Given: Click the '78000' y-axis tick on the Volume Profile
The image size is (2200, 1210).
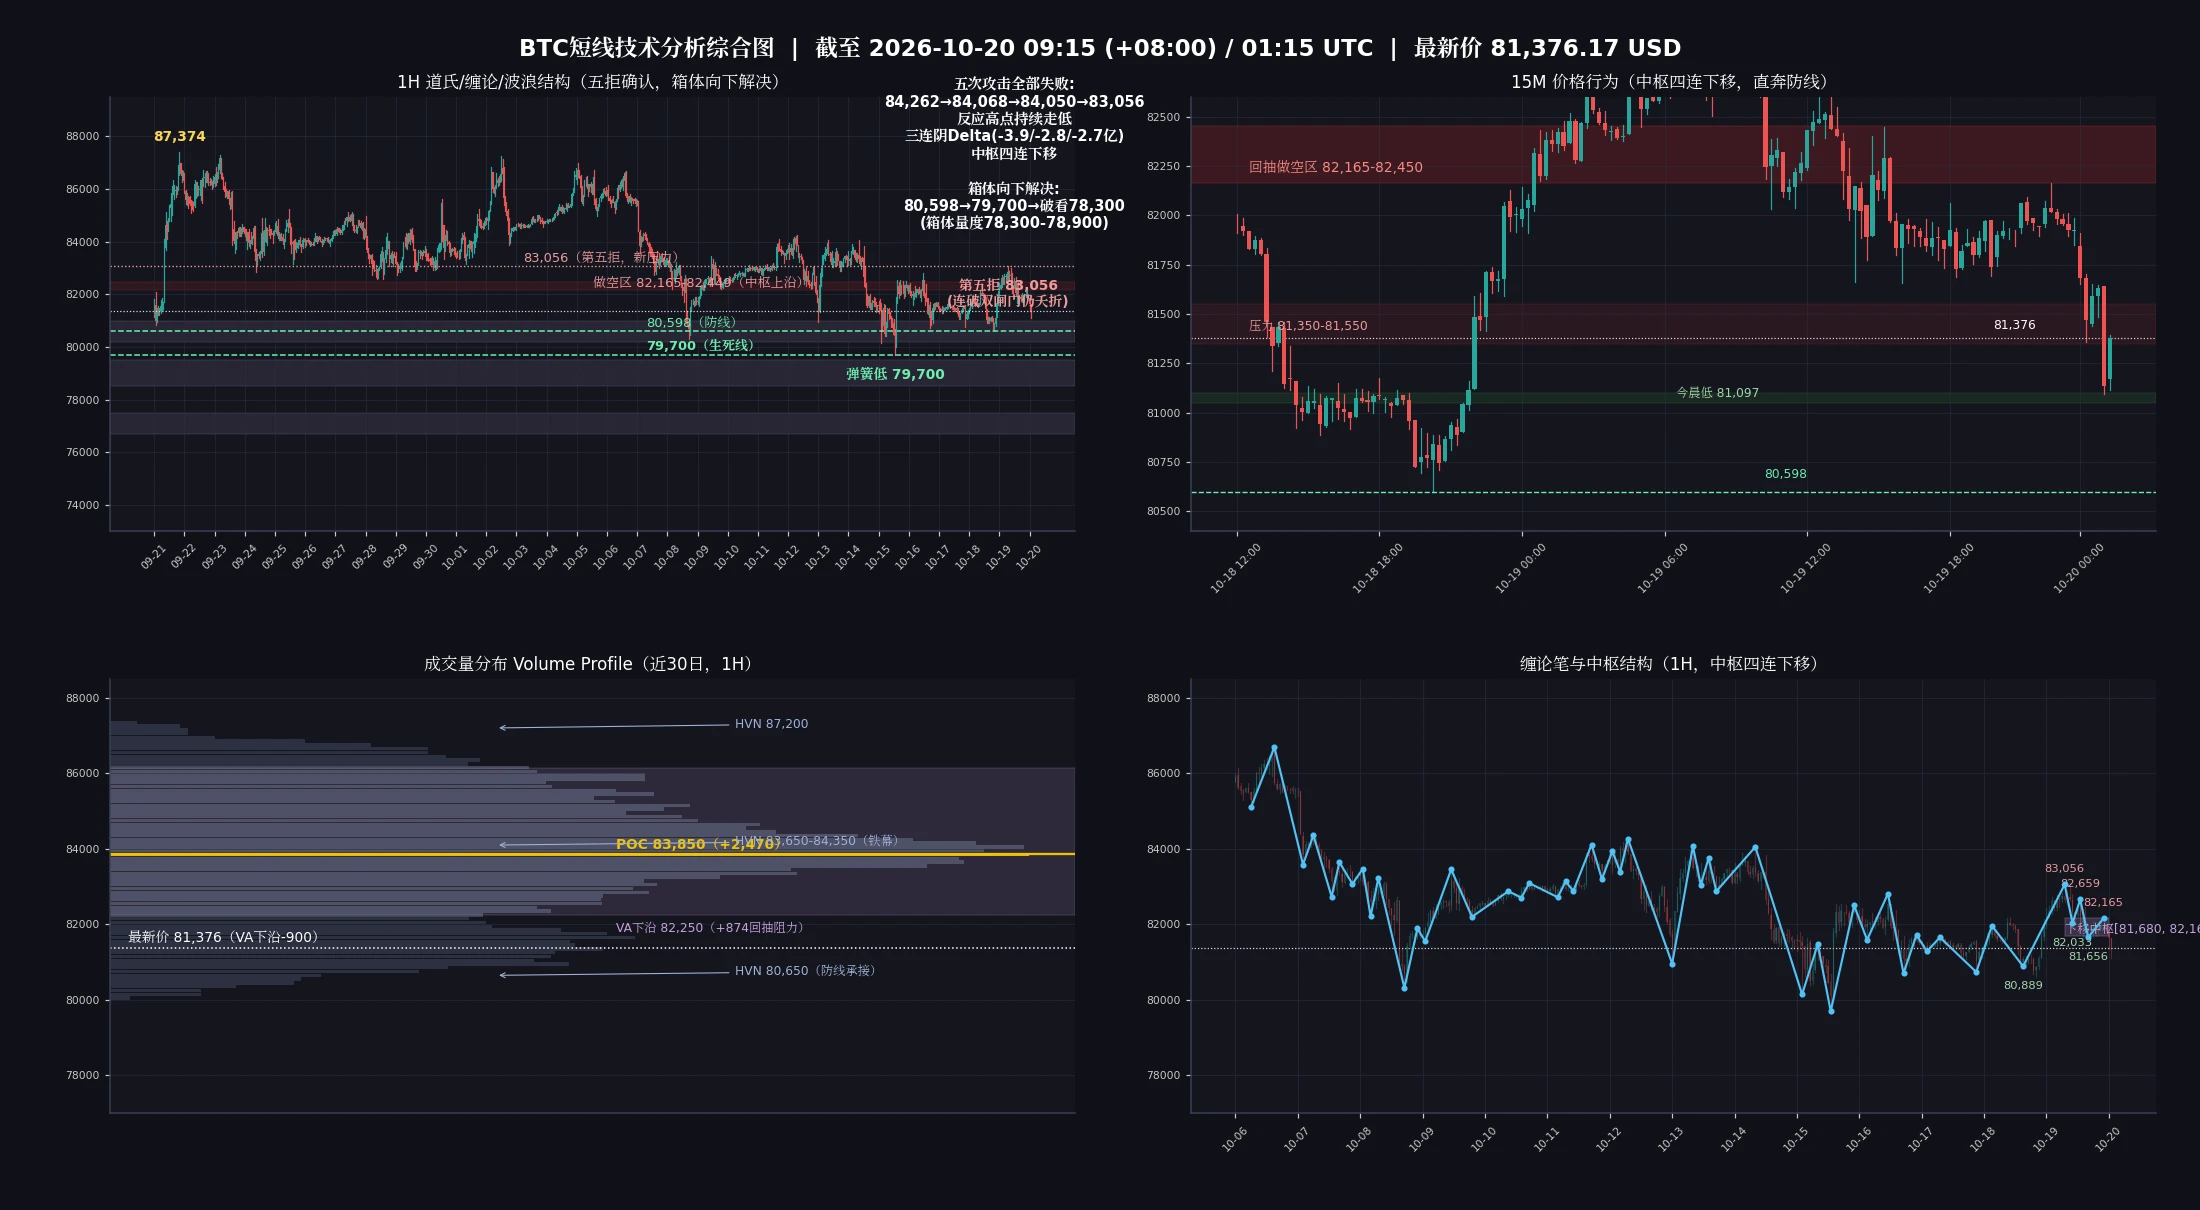Looking at the screenshot, I should (x=82, y=1076).
